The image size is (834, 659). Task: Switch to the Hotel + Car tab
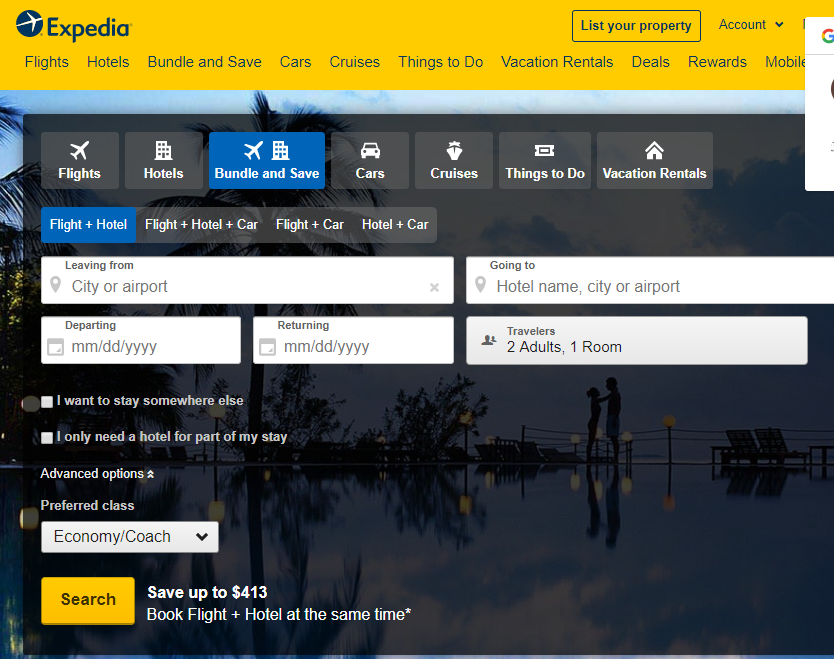tap(395, 225)
